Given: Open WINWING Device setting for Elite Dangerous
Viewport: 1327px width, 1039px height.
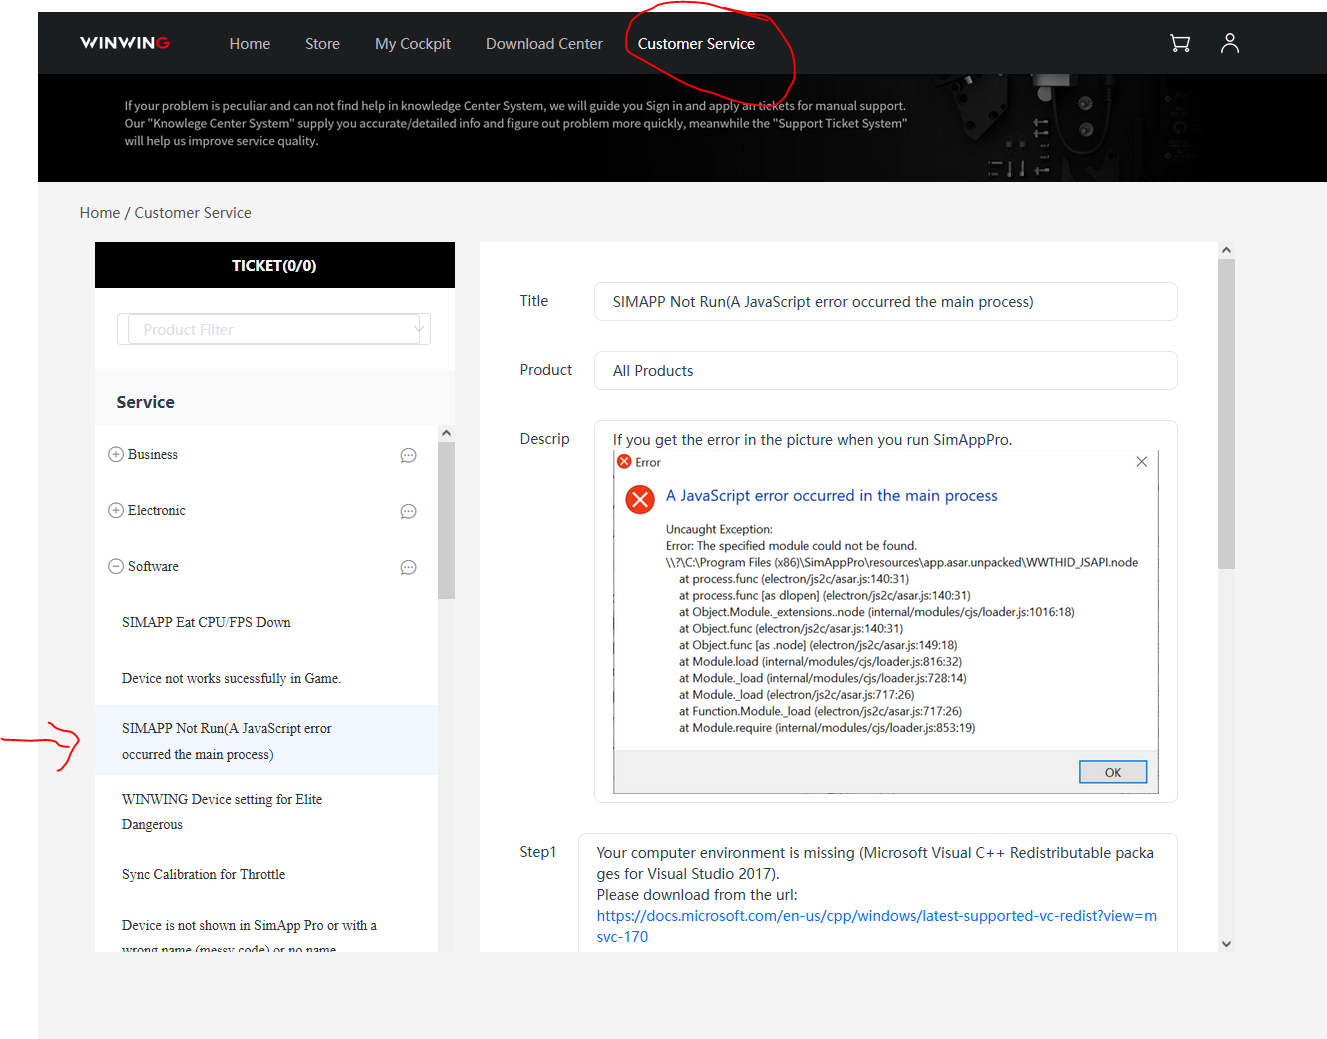Looking at the screenshot, I should pyautogui.click(x=222, y=811).
